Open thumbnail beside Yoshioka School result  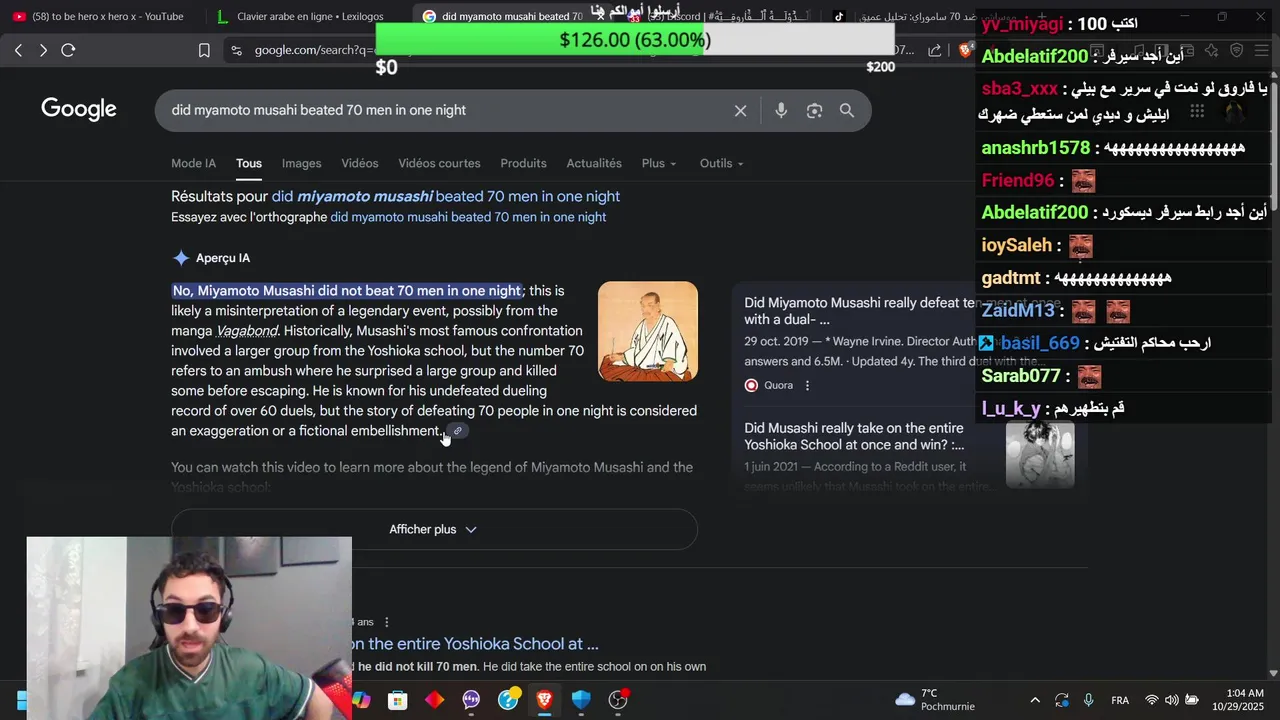coord(1040,455)
